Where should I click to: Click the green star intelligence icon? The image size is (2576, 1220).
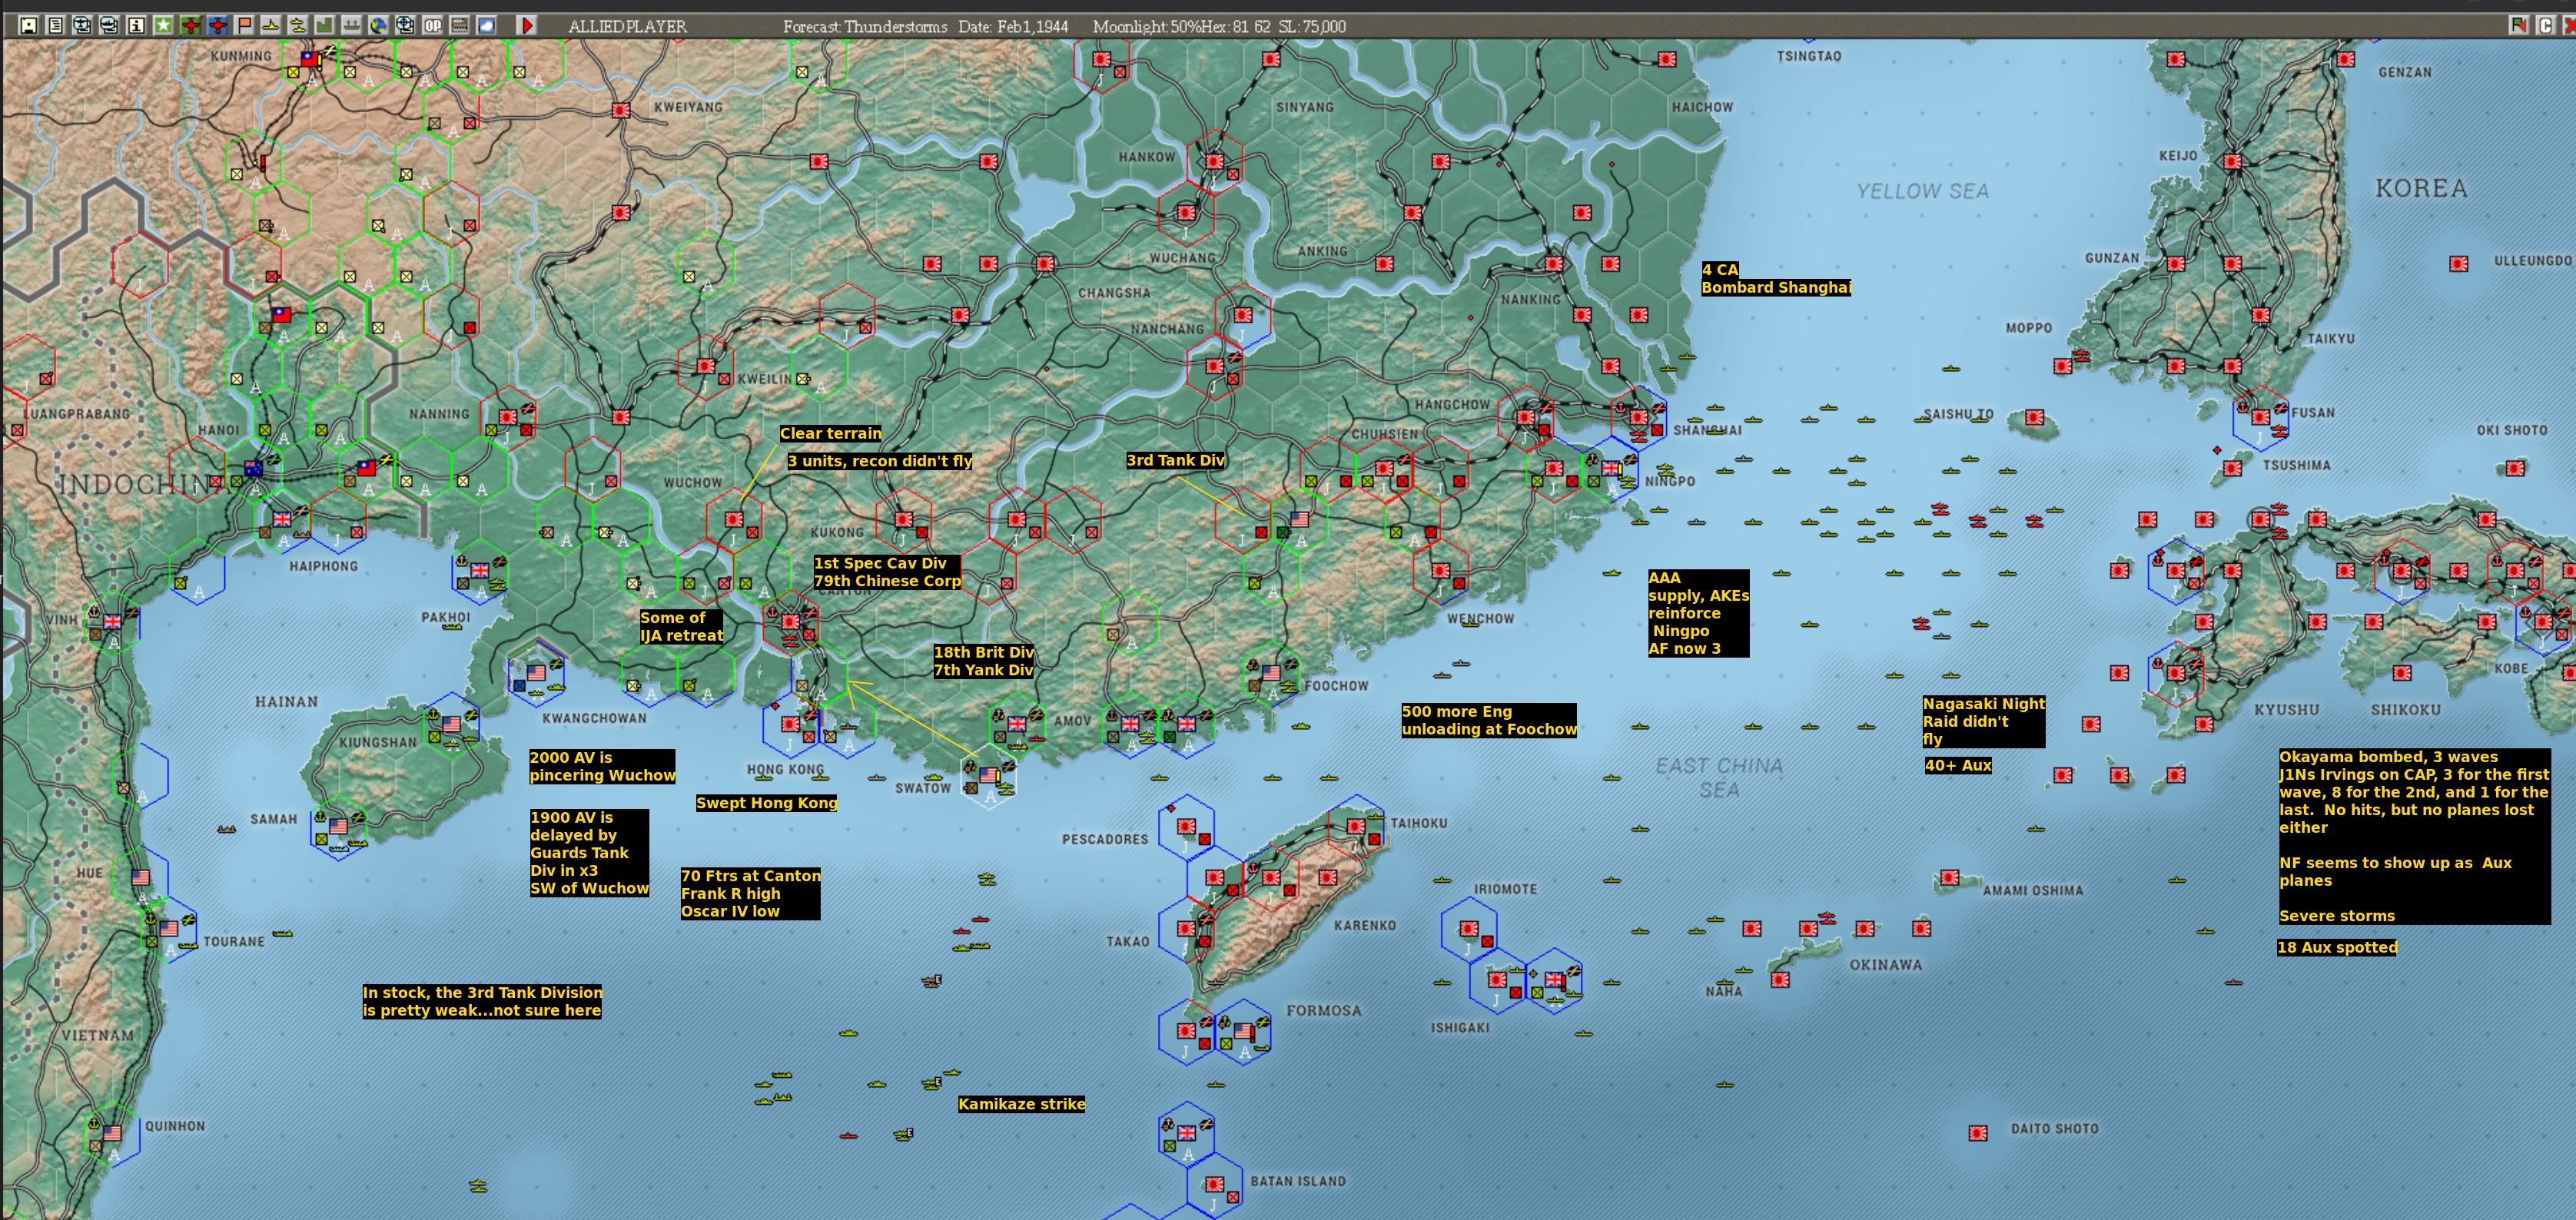(163, 26)
